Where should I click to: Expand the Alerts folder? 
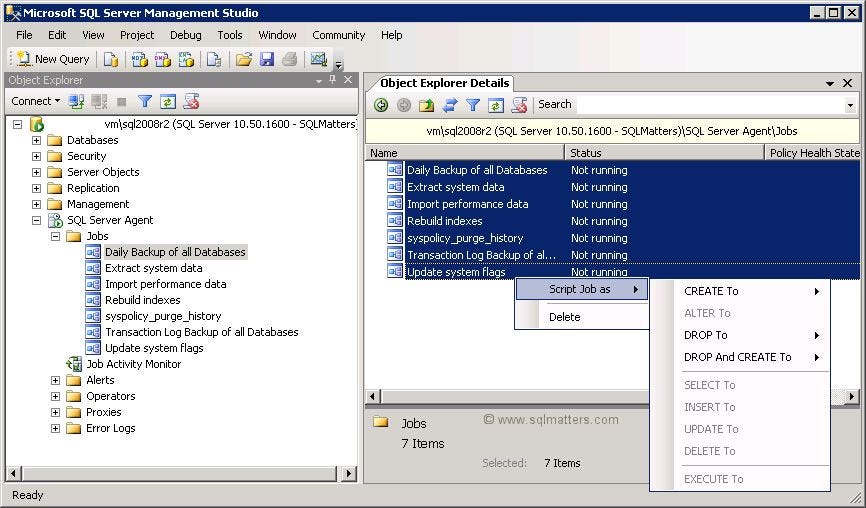pyautogui.click(x=55, y=380)
